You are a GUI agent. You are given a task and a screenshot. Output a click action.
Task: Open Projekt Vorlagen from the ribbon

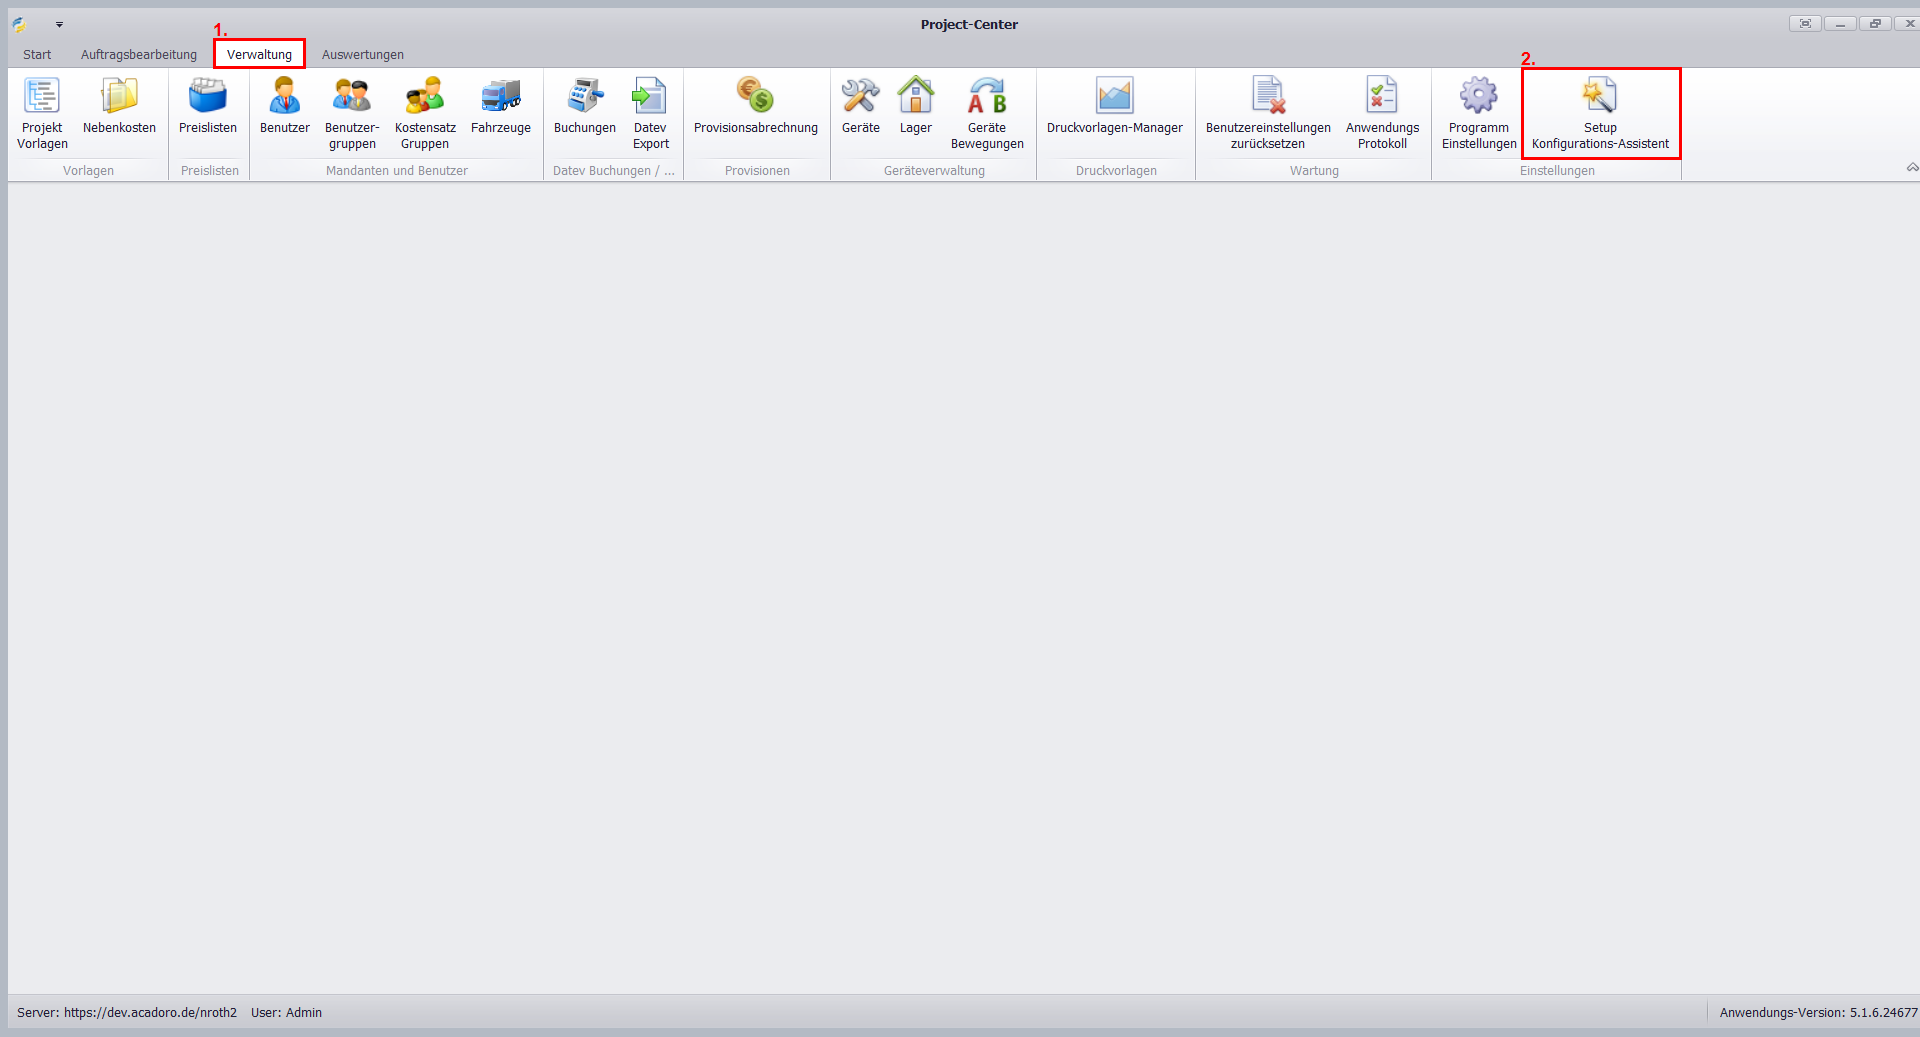coord(42,112)
